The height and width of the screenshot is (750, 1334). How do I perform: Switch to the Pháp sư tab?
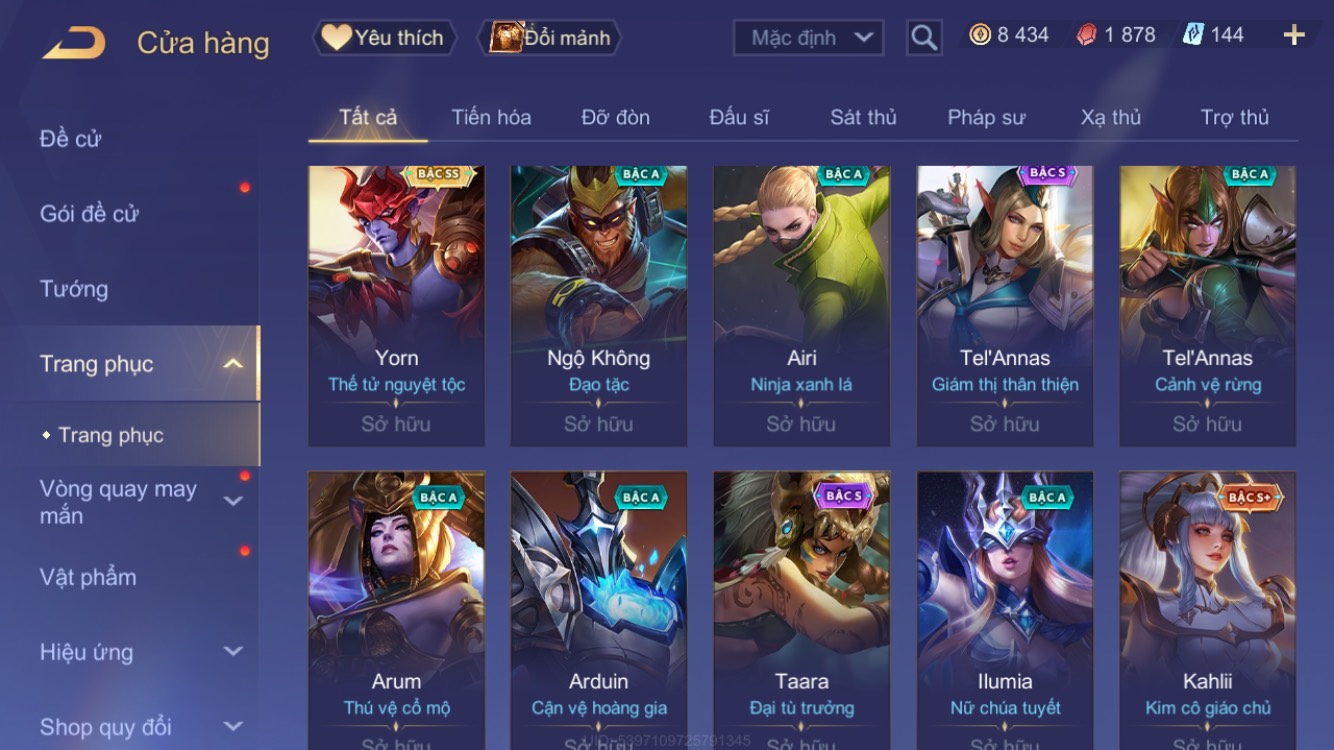(x=986, y=117)
